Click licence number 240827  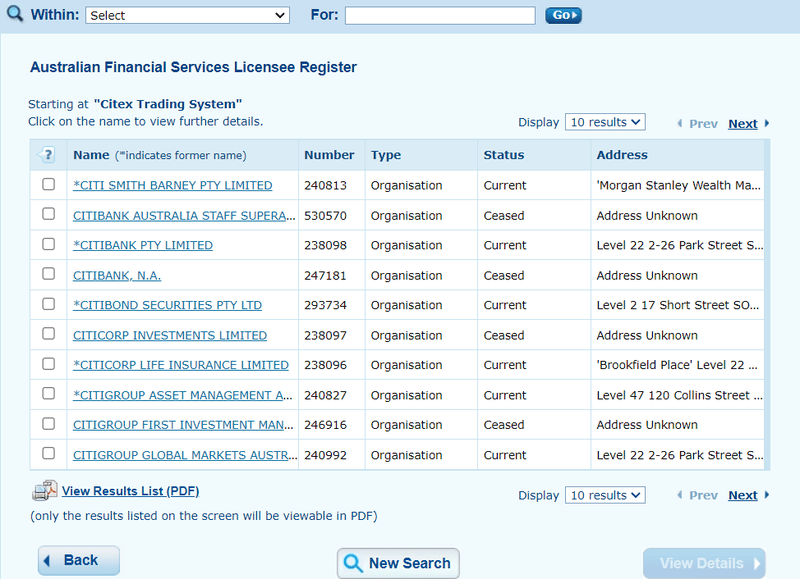pyautogui.click(x=326, y=395)
